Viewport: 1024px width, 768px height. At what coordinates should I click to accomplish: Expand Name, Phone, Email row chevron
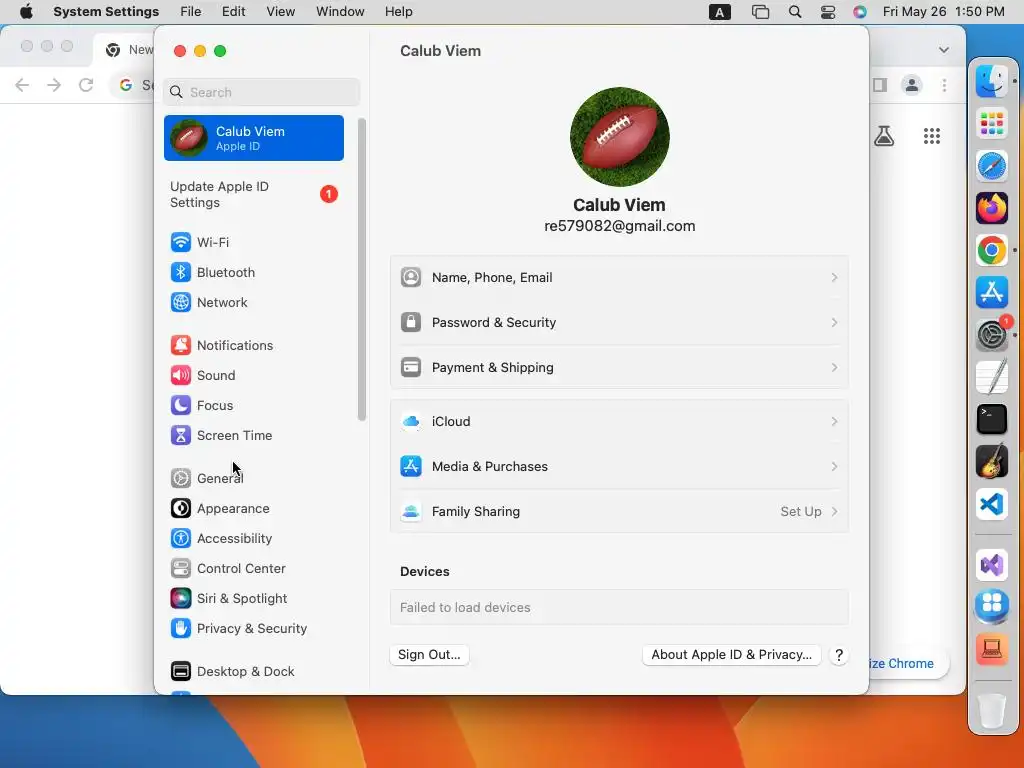click(x=834, y=278)
